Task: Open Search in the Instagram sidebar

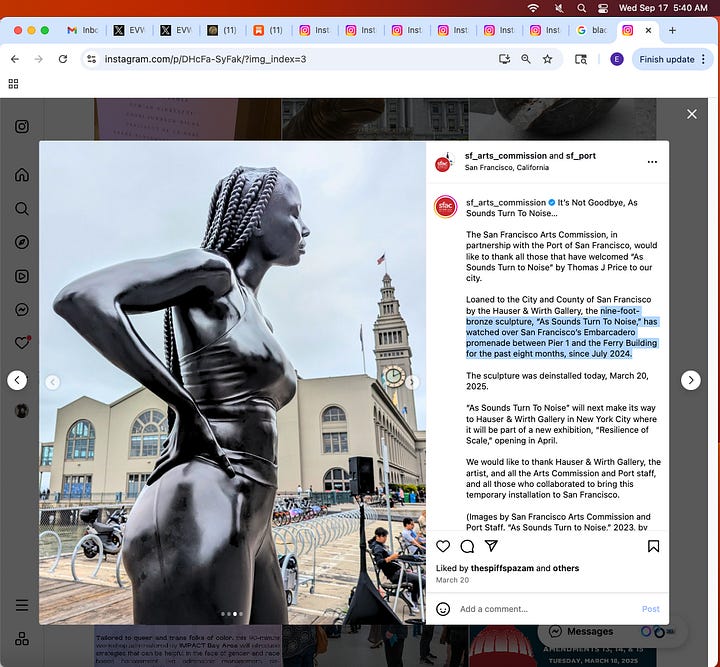Action: coord(22,208)
